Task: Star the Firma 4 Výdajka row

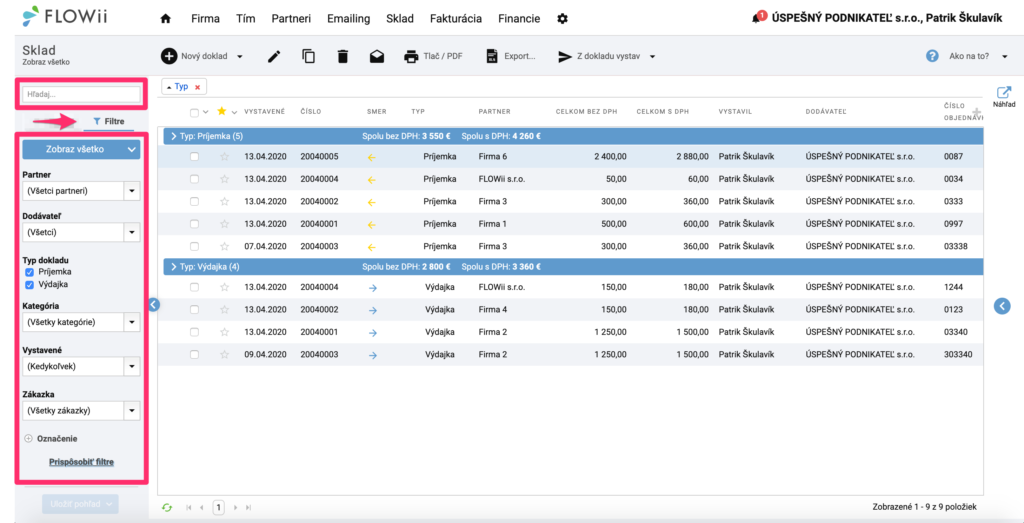Action: [225, 309]
